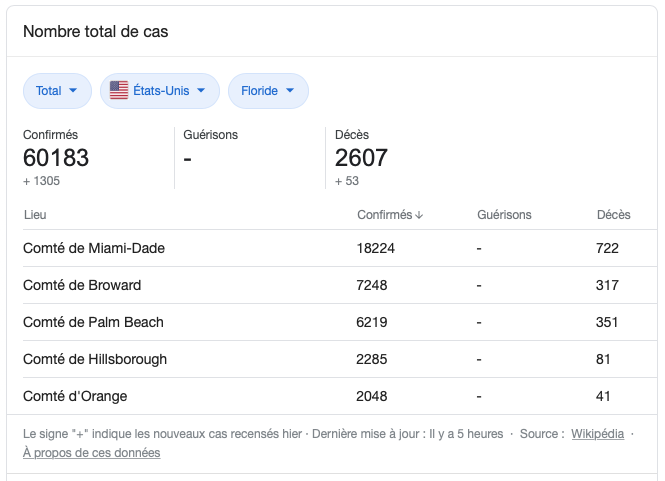Open the Floride region dropdown
665x481 pixels.
point(268,91)
